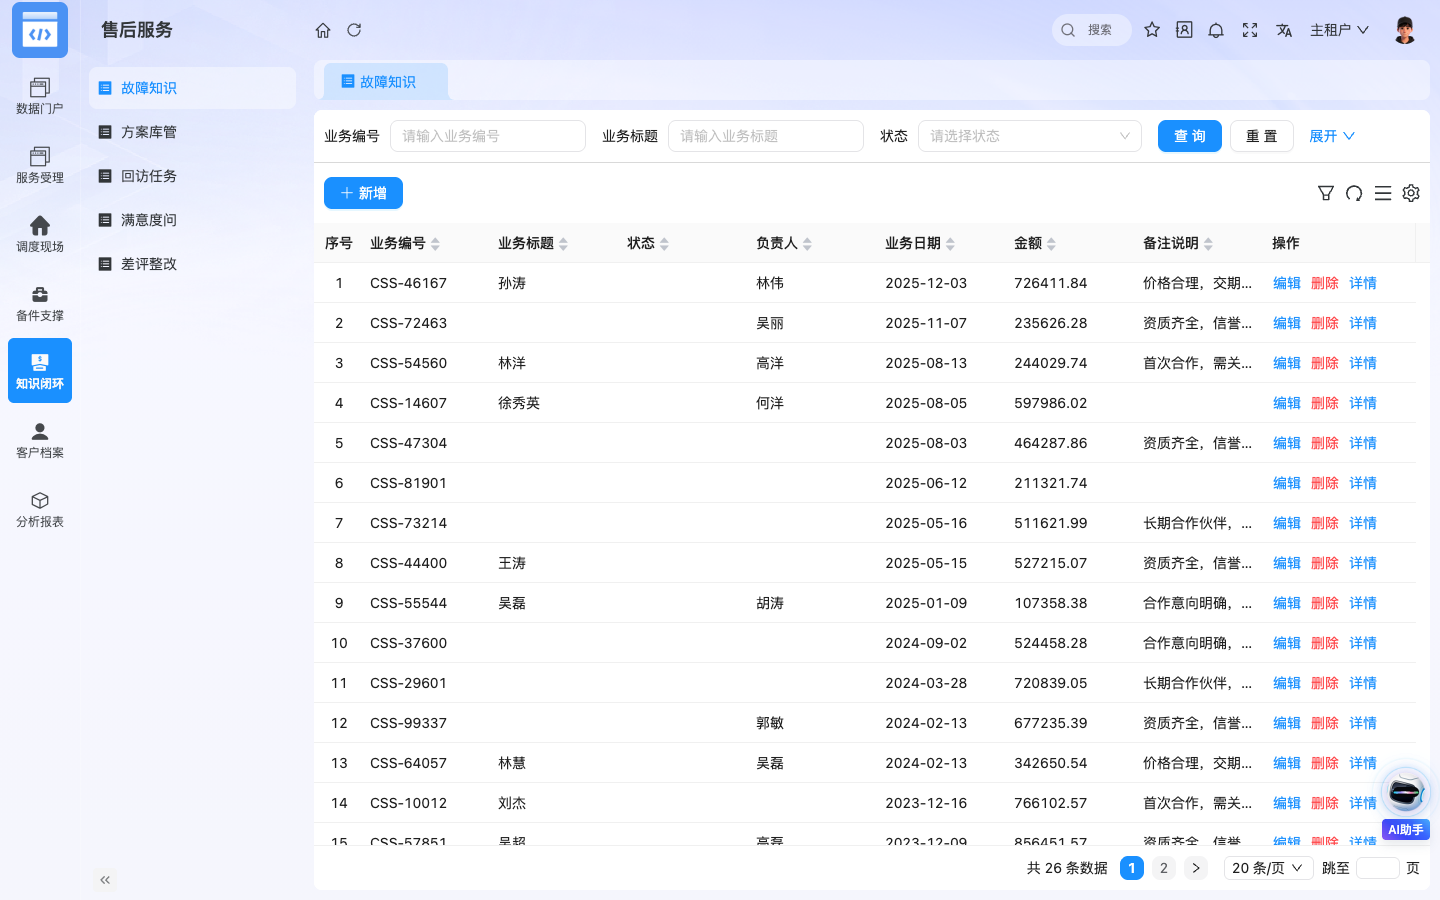
Task: Click the next page arrow
Action: pos(1196,868)
